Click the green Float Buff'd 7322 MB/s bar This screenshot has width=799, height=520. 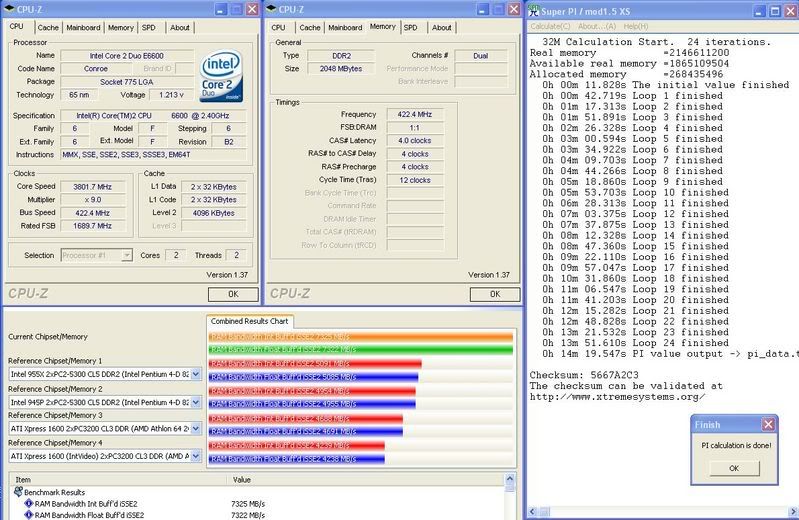361,349
